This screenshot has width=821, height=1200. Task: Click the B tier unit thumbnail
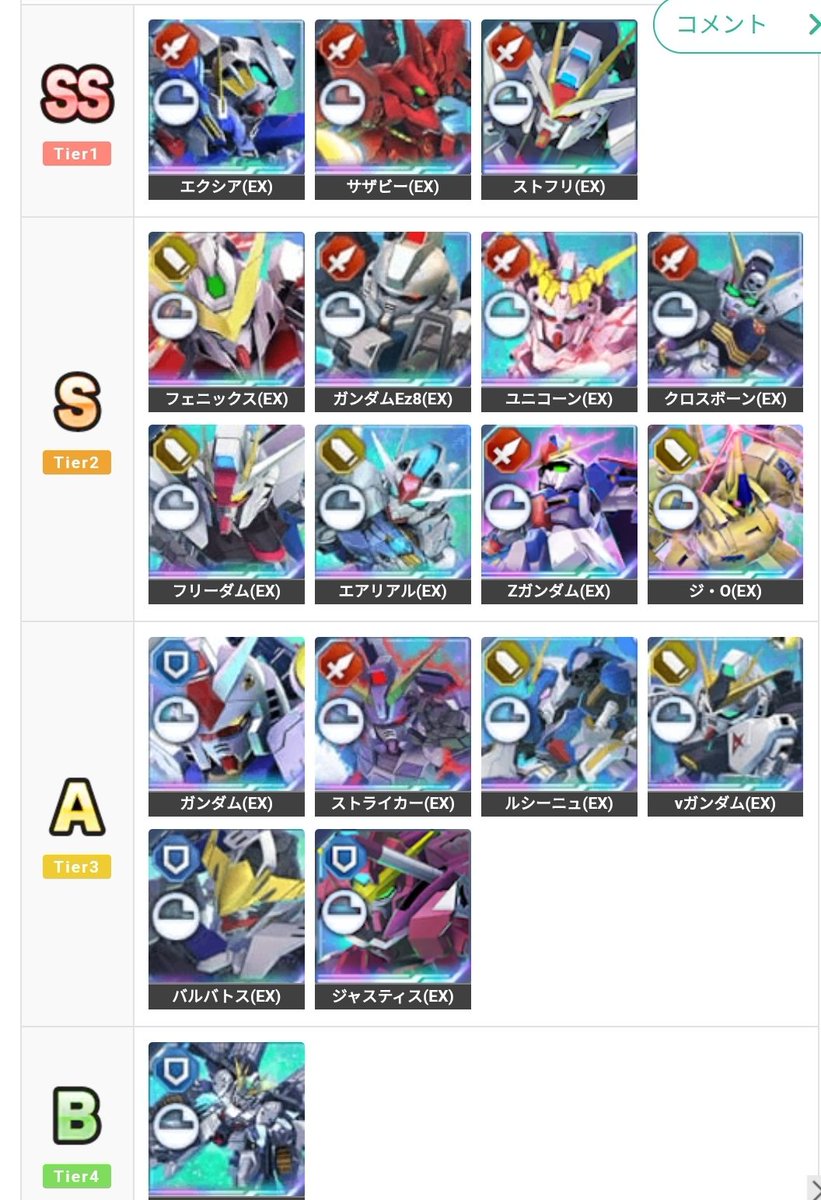tap(226, 1120)
